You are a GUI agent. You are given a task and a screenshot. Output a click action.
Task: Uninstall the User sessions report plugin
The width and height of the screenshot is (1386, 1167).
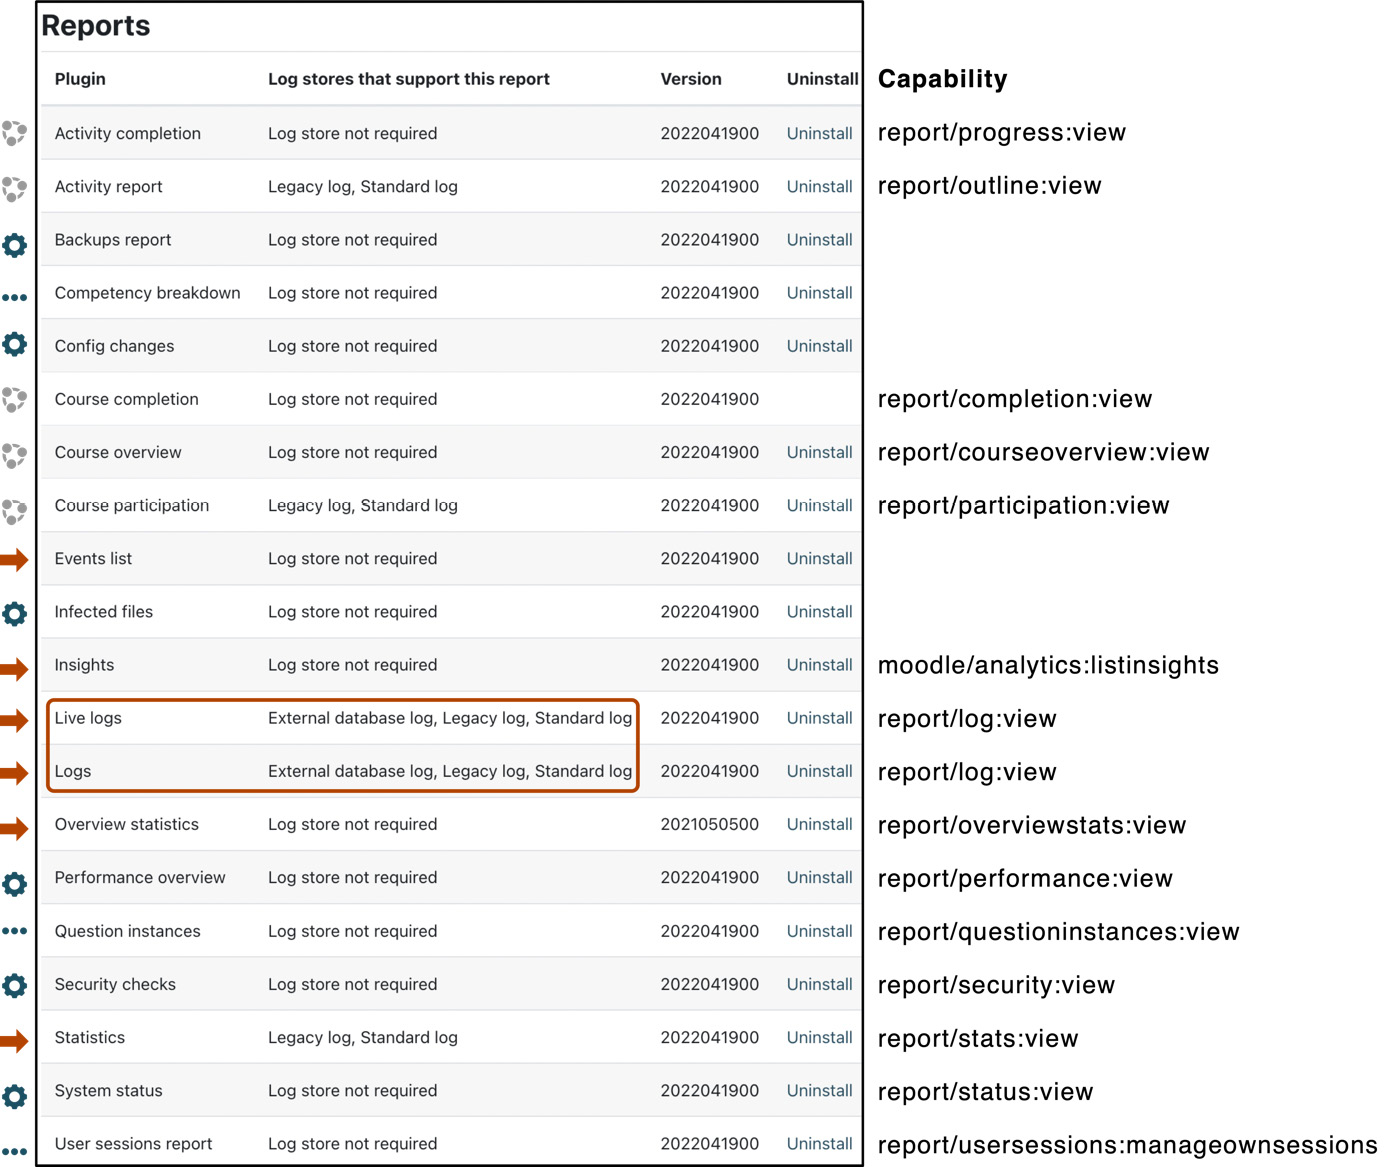819,1143
